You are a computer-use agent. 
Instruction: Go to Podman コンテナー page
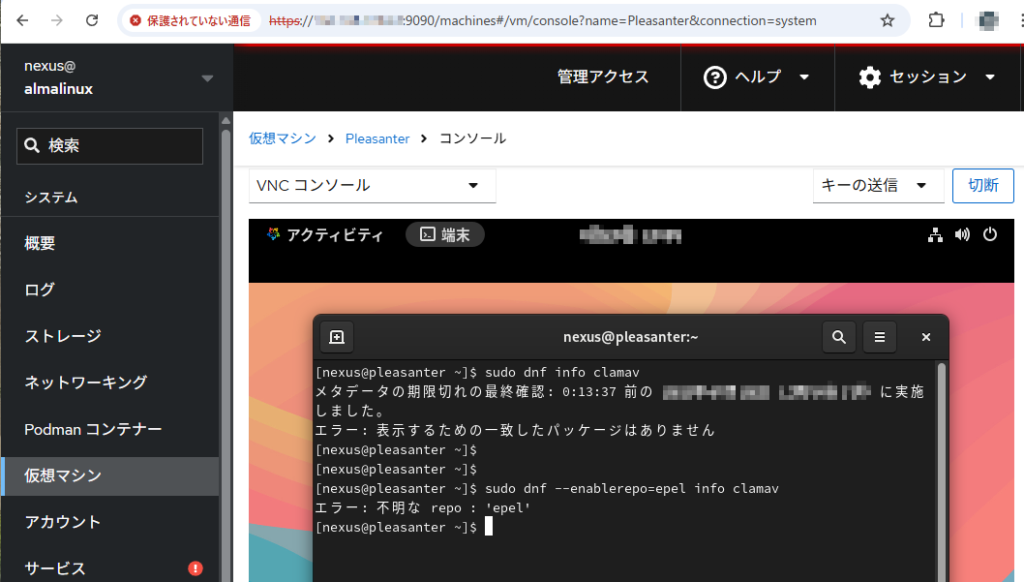[x=93, y=429]
